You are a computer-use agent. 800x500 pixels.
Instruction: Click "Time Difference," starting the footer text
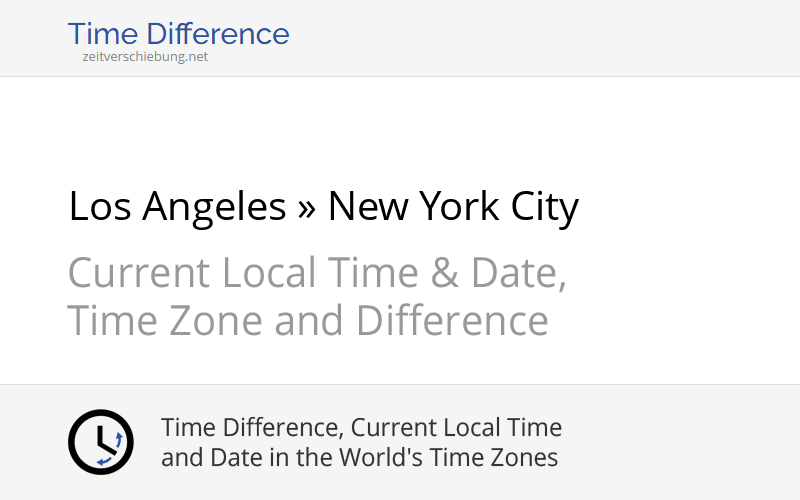[x=253, y=428]
